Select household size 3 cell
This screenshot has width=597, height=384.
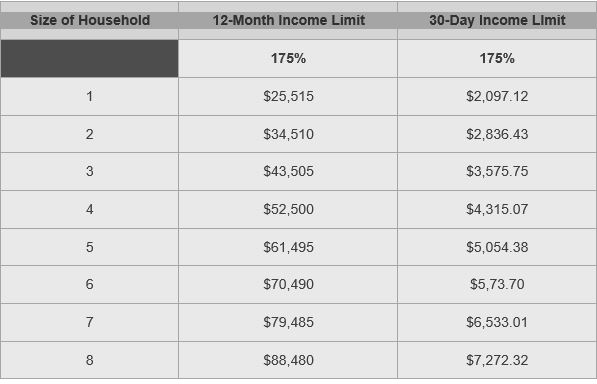click(x=89, y=172)
